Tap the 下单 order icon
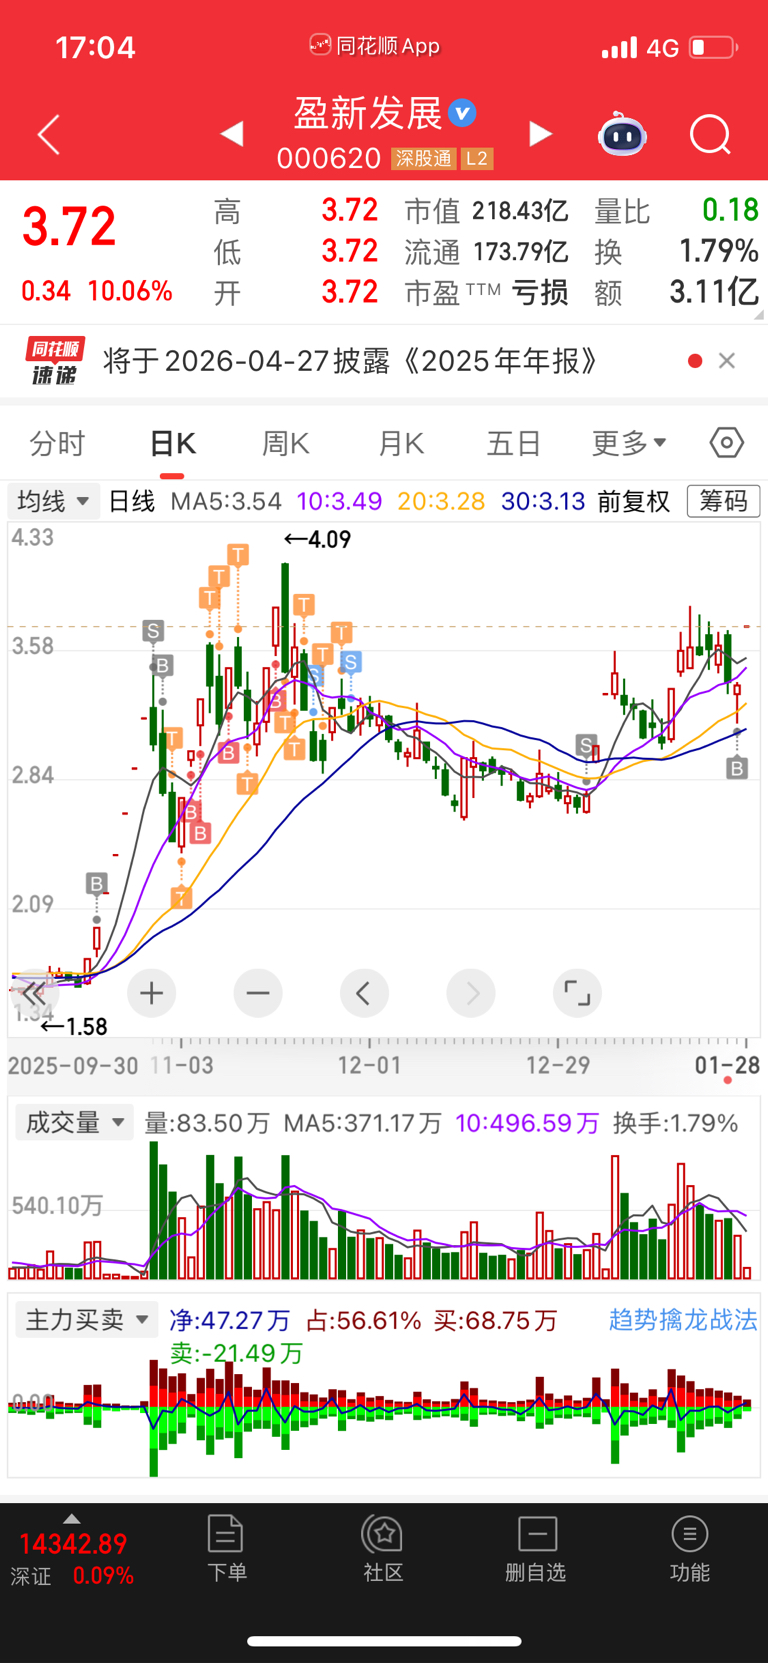 [x=226, y=1549]
